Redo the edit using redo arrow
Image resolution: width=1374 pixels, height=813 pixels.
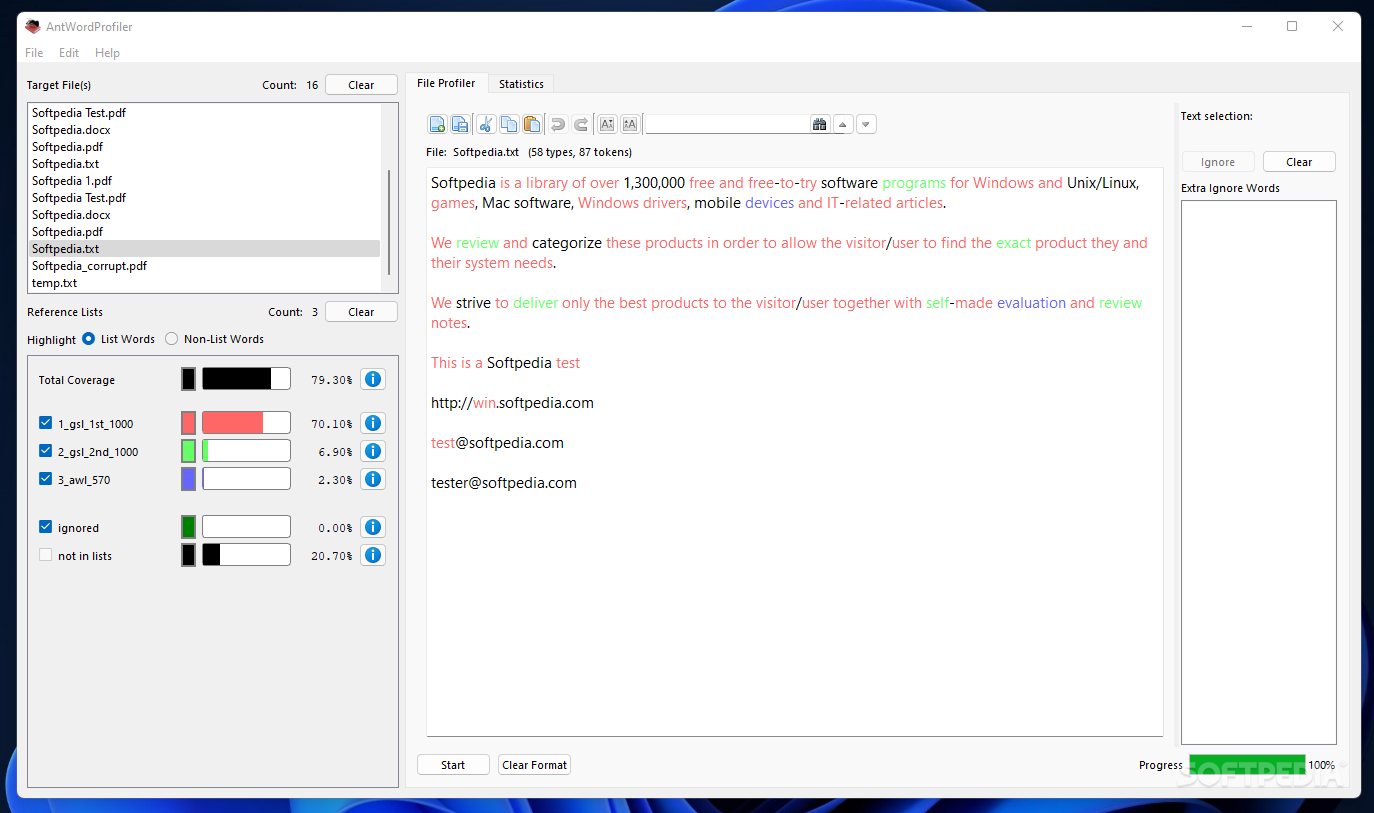581,124
